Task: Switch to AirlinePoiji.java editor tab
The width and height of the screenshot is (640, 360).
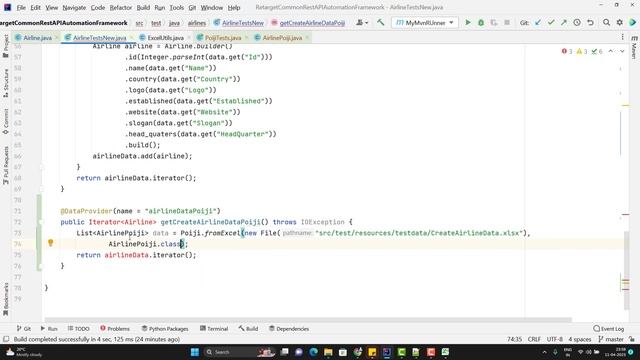Action: tap(282, 38)
